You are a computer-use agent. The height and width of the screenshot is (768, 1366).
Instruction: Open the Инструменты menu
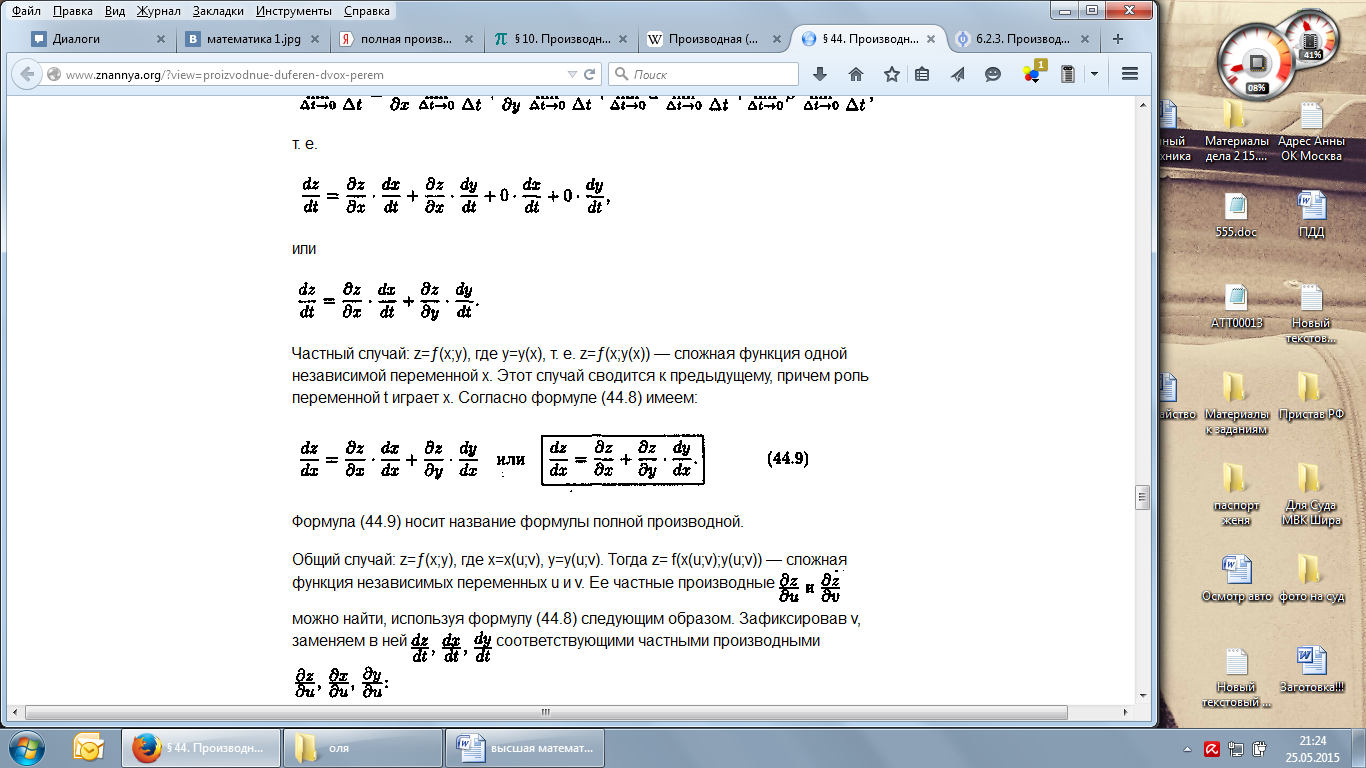[294, 11]
